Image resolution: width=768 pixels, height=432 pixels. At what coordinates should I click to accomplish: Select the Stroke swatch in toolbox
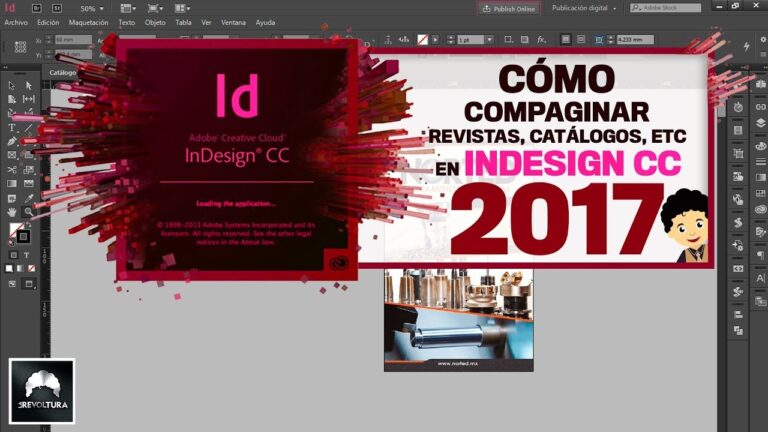coord(23,237)
